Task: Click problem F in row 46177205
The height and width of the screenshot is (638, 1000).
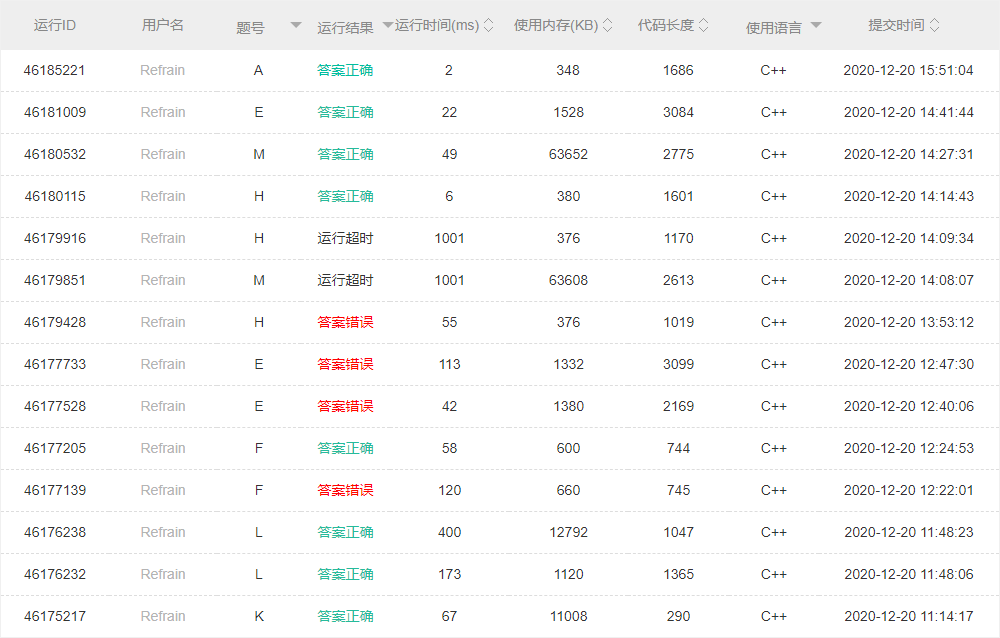Action: tap(259, 449)
